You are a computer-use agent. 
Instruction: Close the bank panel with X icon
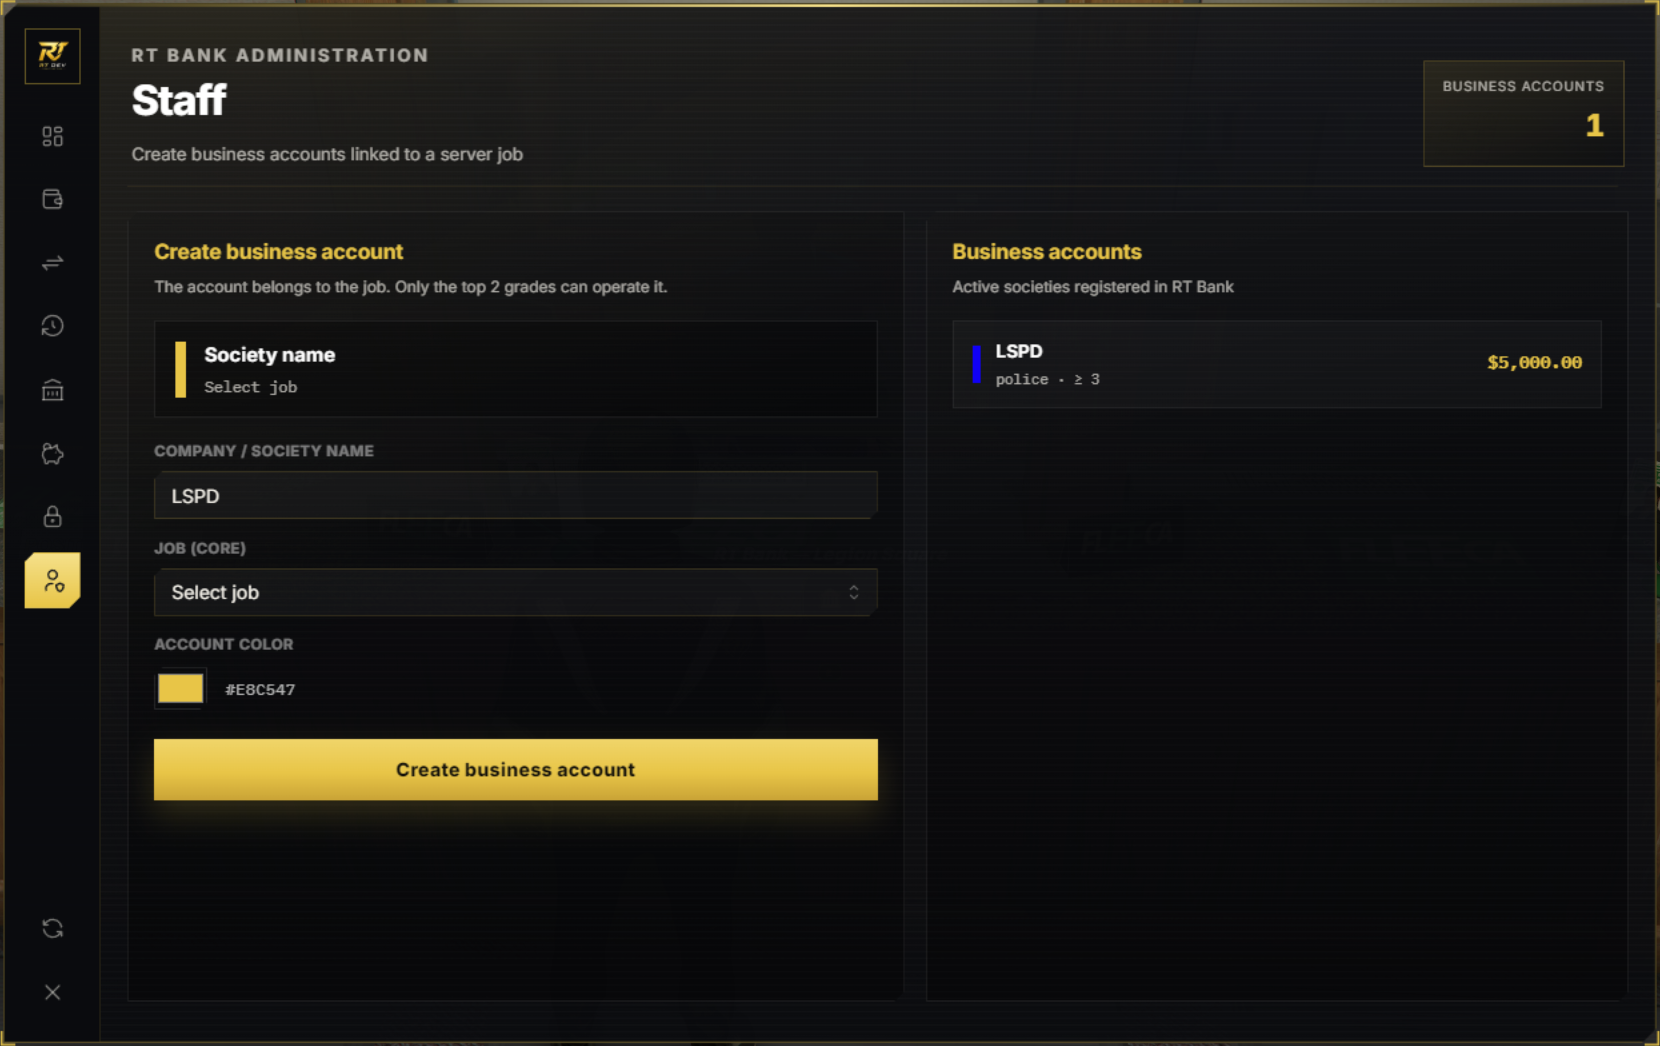click(x=53, y=992)
